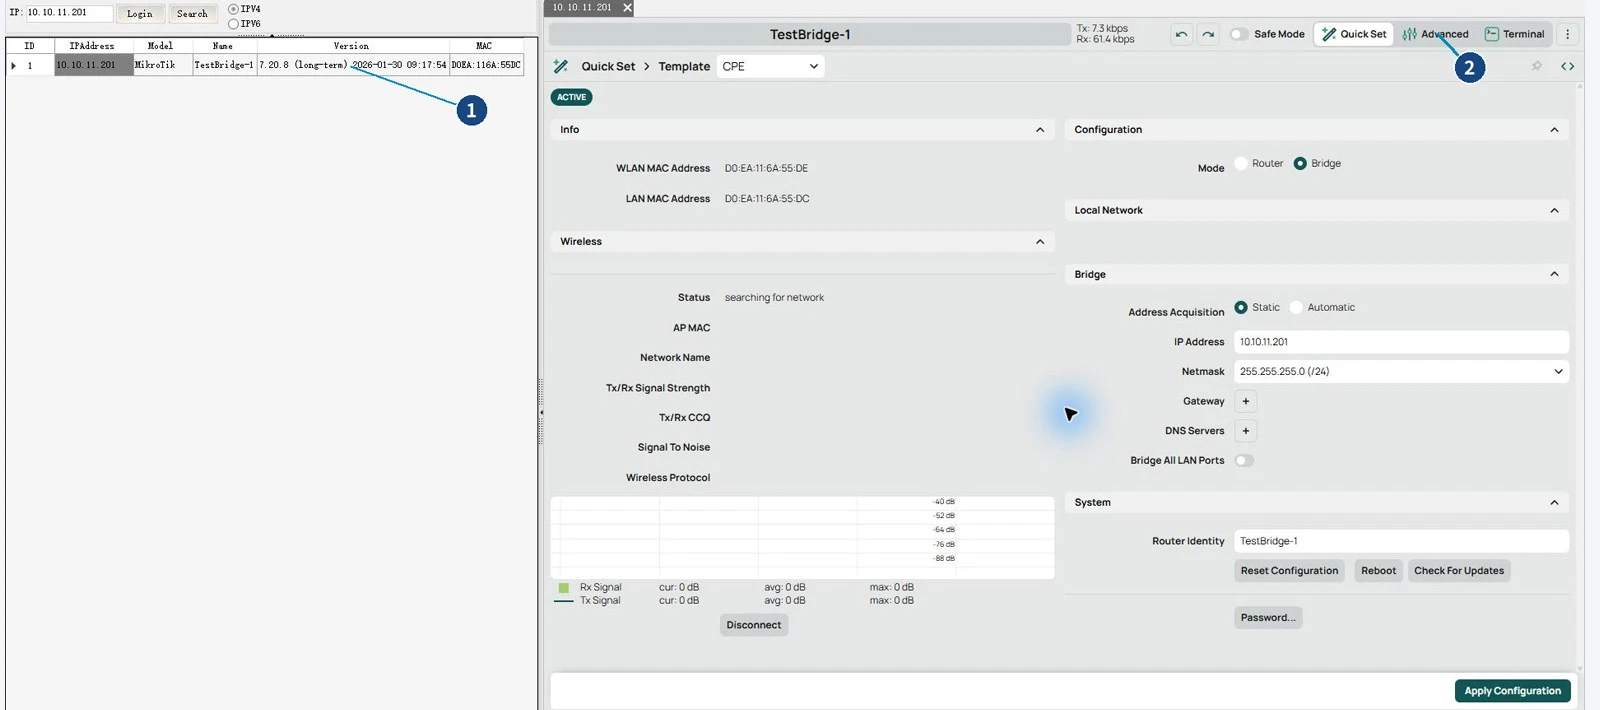Collapse the System section
This screenshot has width=1600, height=710.
pyautogui.click(x=1554, y=503)
